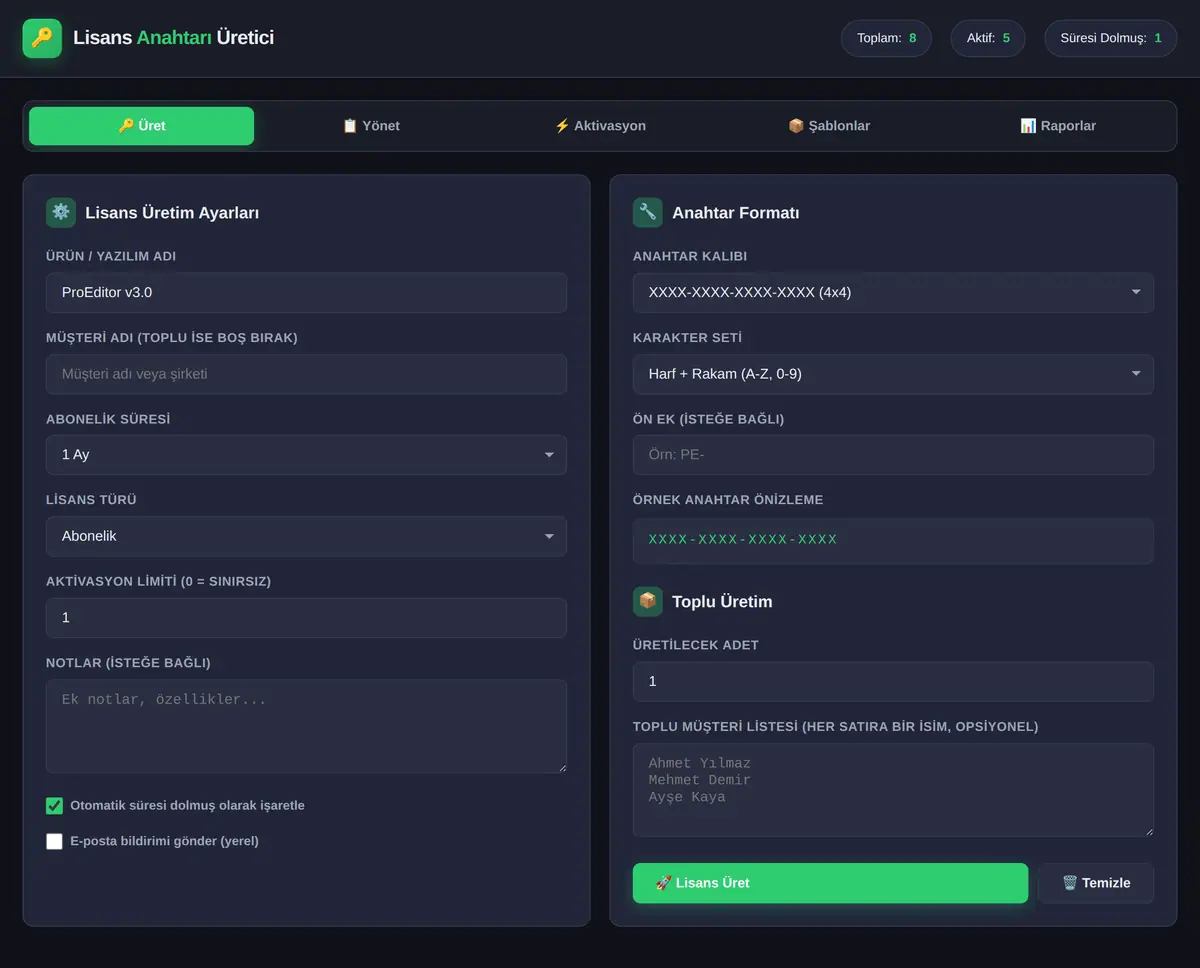Open the Abonelik Süresi dropdown
Viewport: 1200px width, 968px height.
click(x=306, y=455)
